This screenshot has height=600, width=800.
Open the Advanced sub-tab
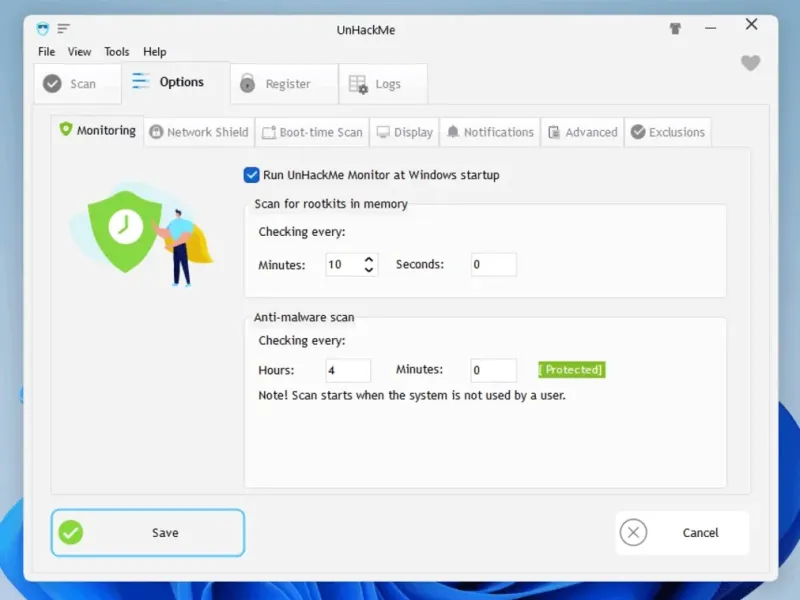(x=583, y=132)
